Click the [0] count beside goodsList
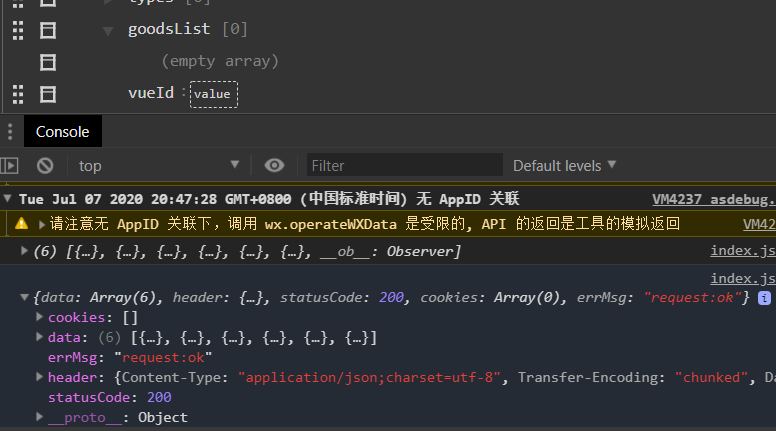 click(235, 29)
